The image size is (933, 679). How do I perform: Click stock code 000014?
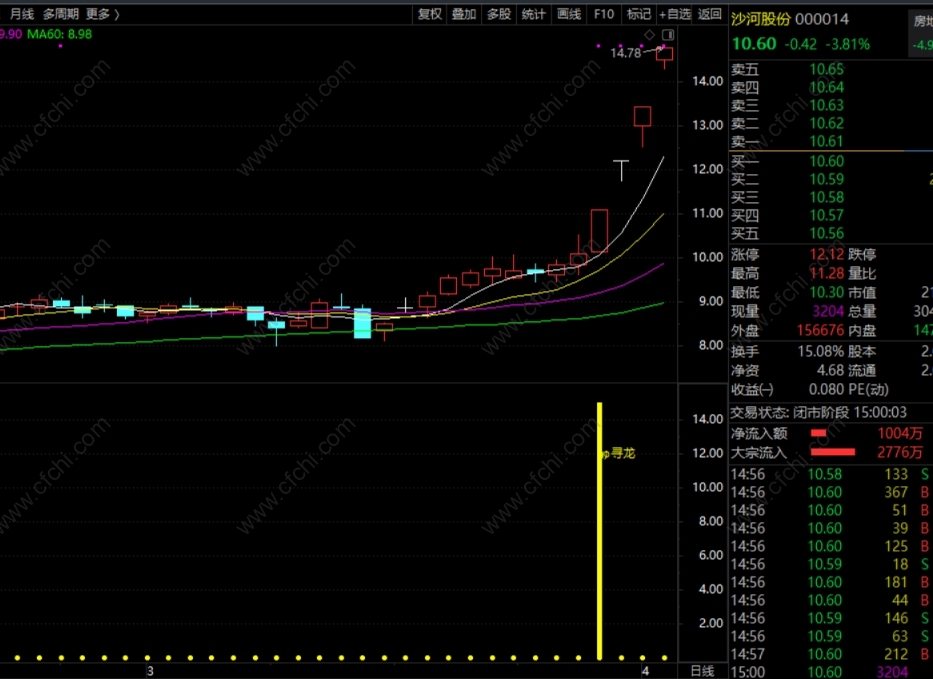pyautogui.click(x=822, y=19)
